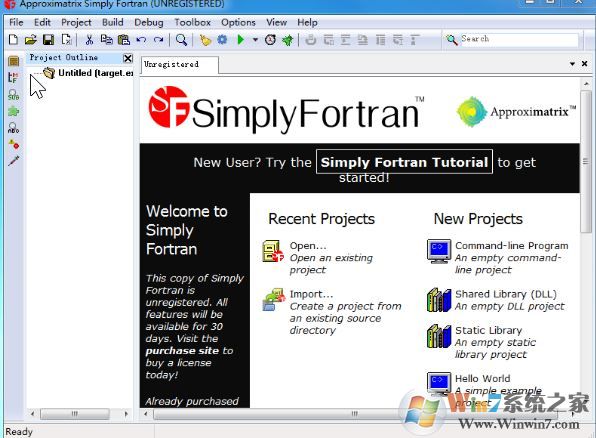Open the Simply Fortran Tutorial link
The height and width of the screenshot is (438, 596).
pyautogui.click(x=404, y=162)
